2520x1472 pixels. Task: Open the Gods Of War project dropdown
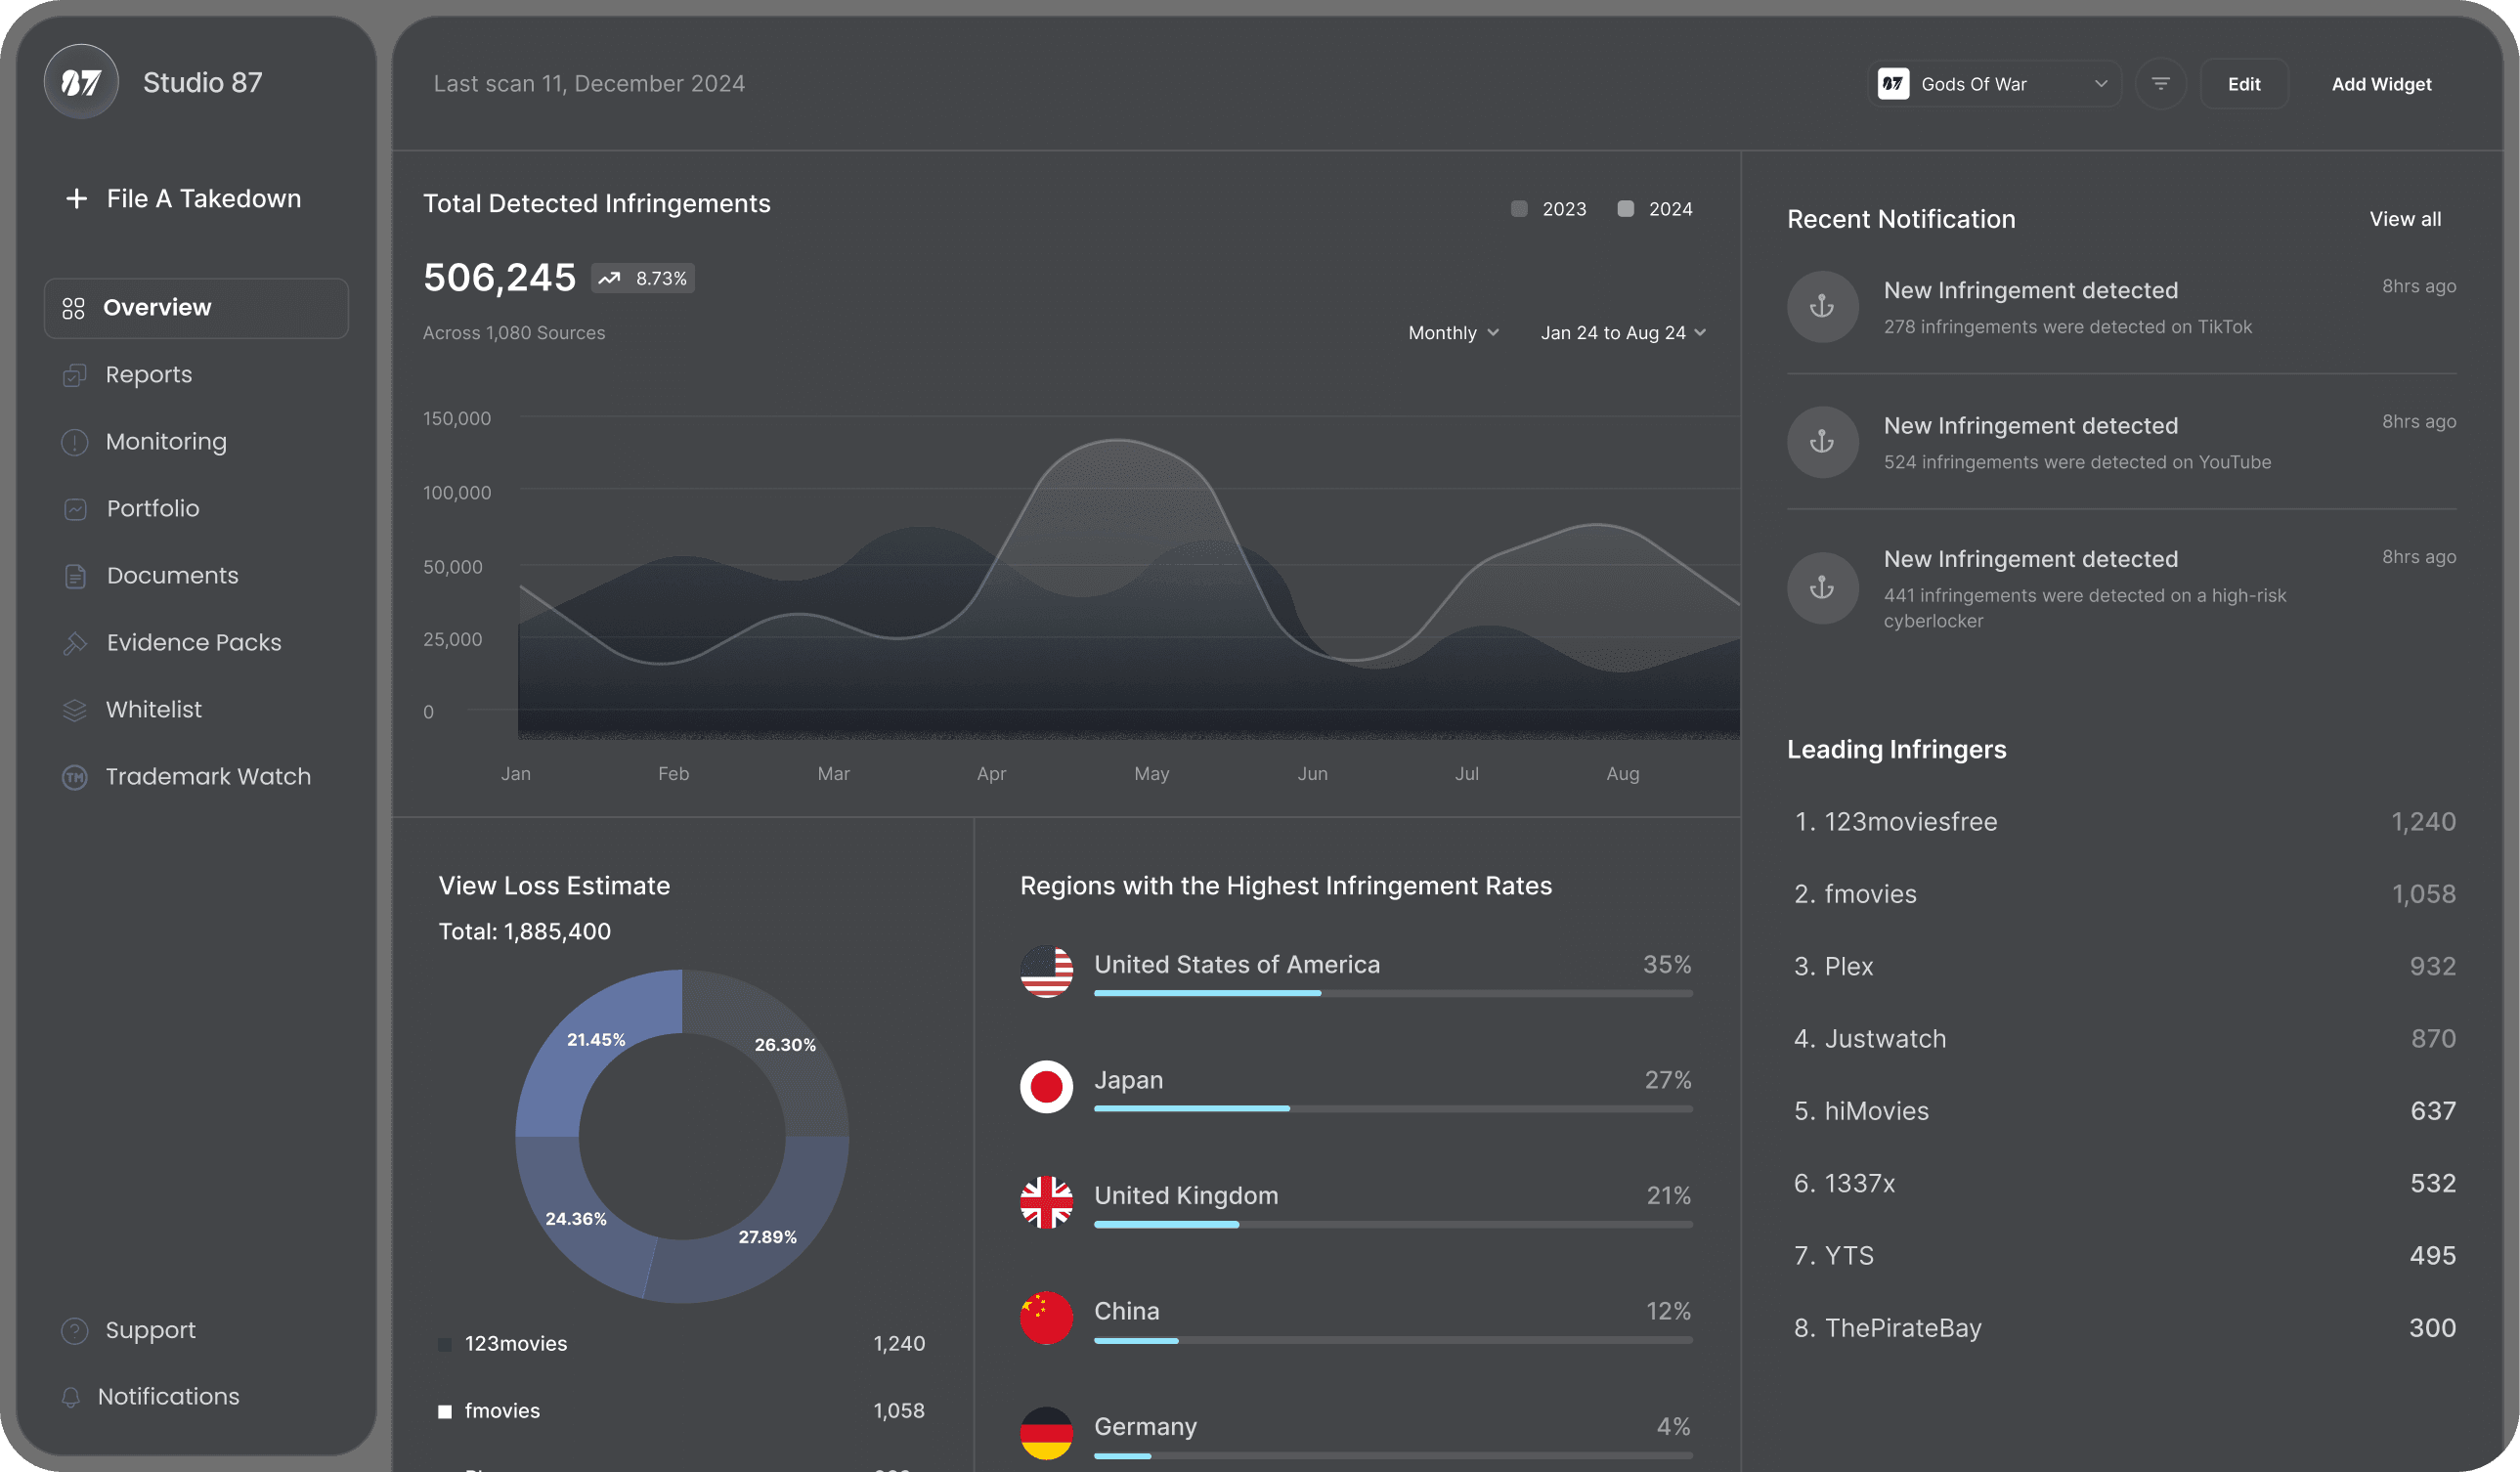[x=1994, y=84]
